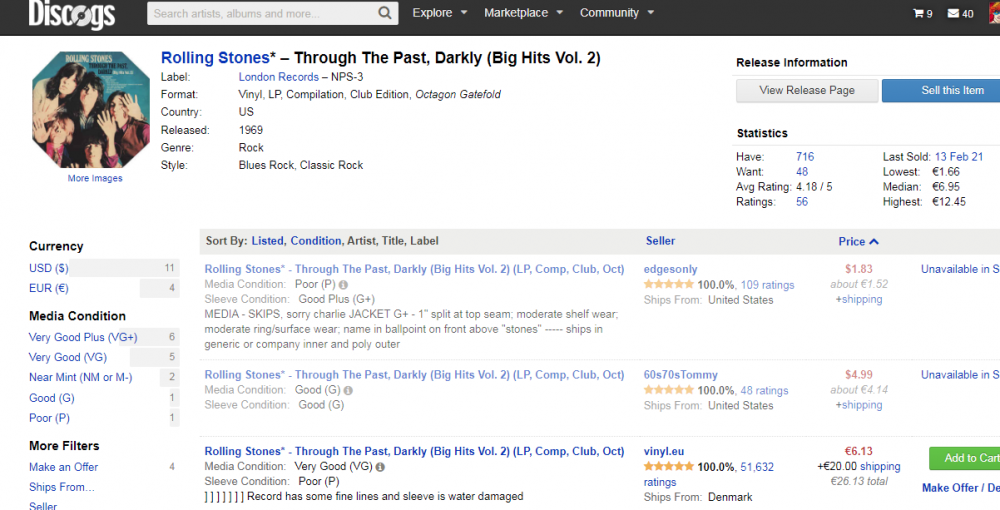Sort listings by Price column
This screenshot has width=1000, height=510.
tap(858, 241)
